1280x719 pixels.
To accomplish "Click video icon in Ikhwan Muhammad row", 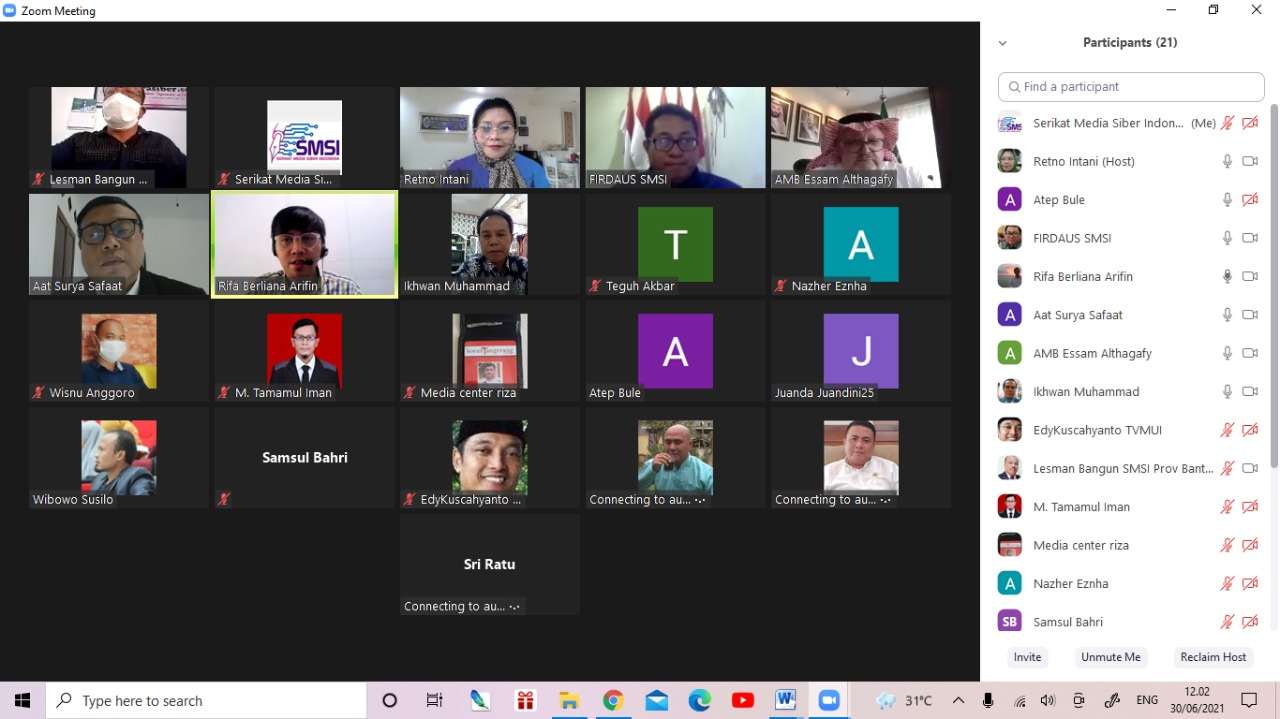I will tap(1250, 392).
